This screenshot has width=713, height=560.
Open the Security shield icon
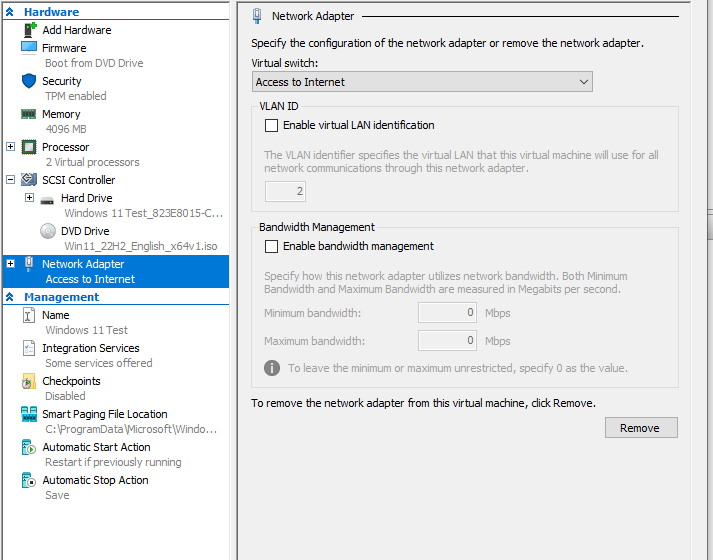click(x=28, y=81)
